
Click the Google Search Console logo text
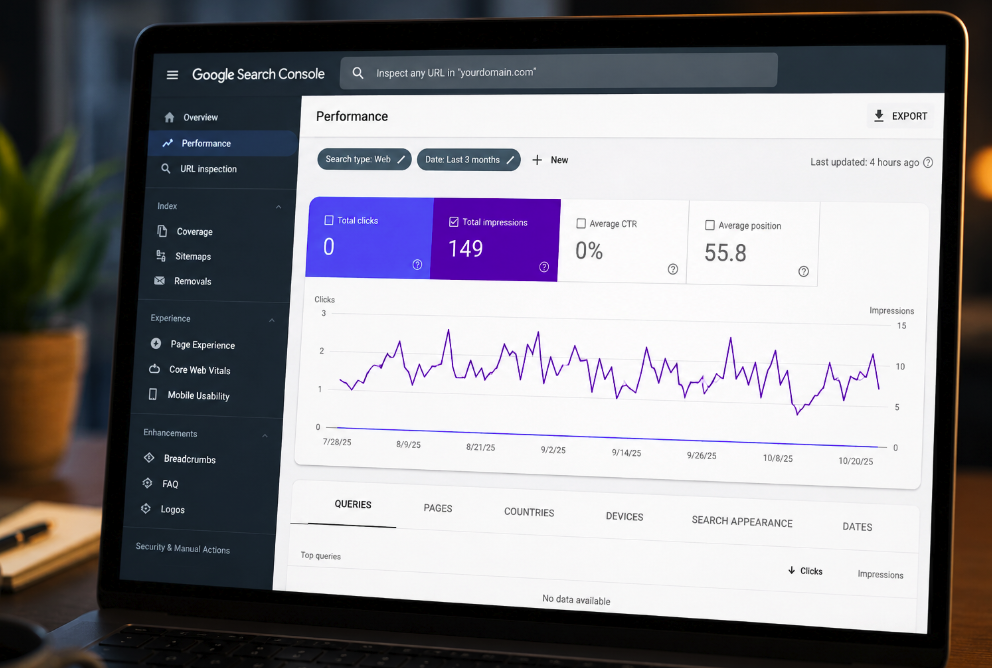(x=258, y=74)
